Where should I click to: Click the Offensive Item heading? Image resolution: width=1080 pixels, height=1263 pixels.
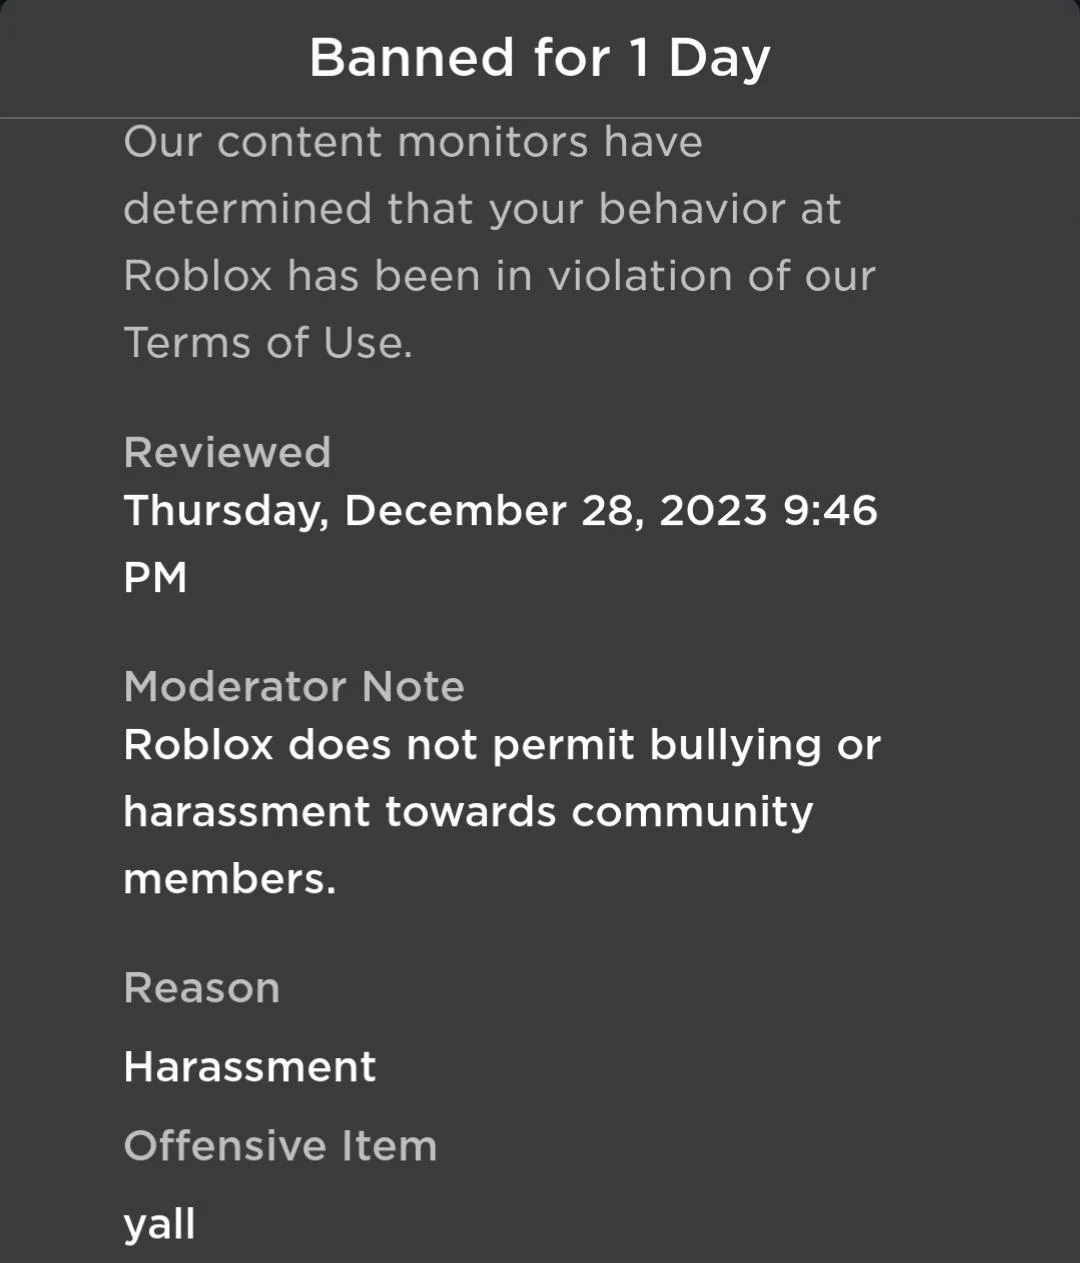[280, 1145]
